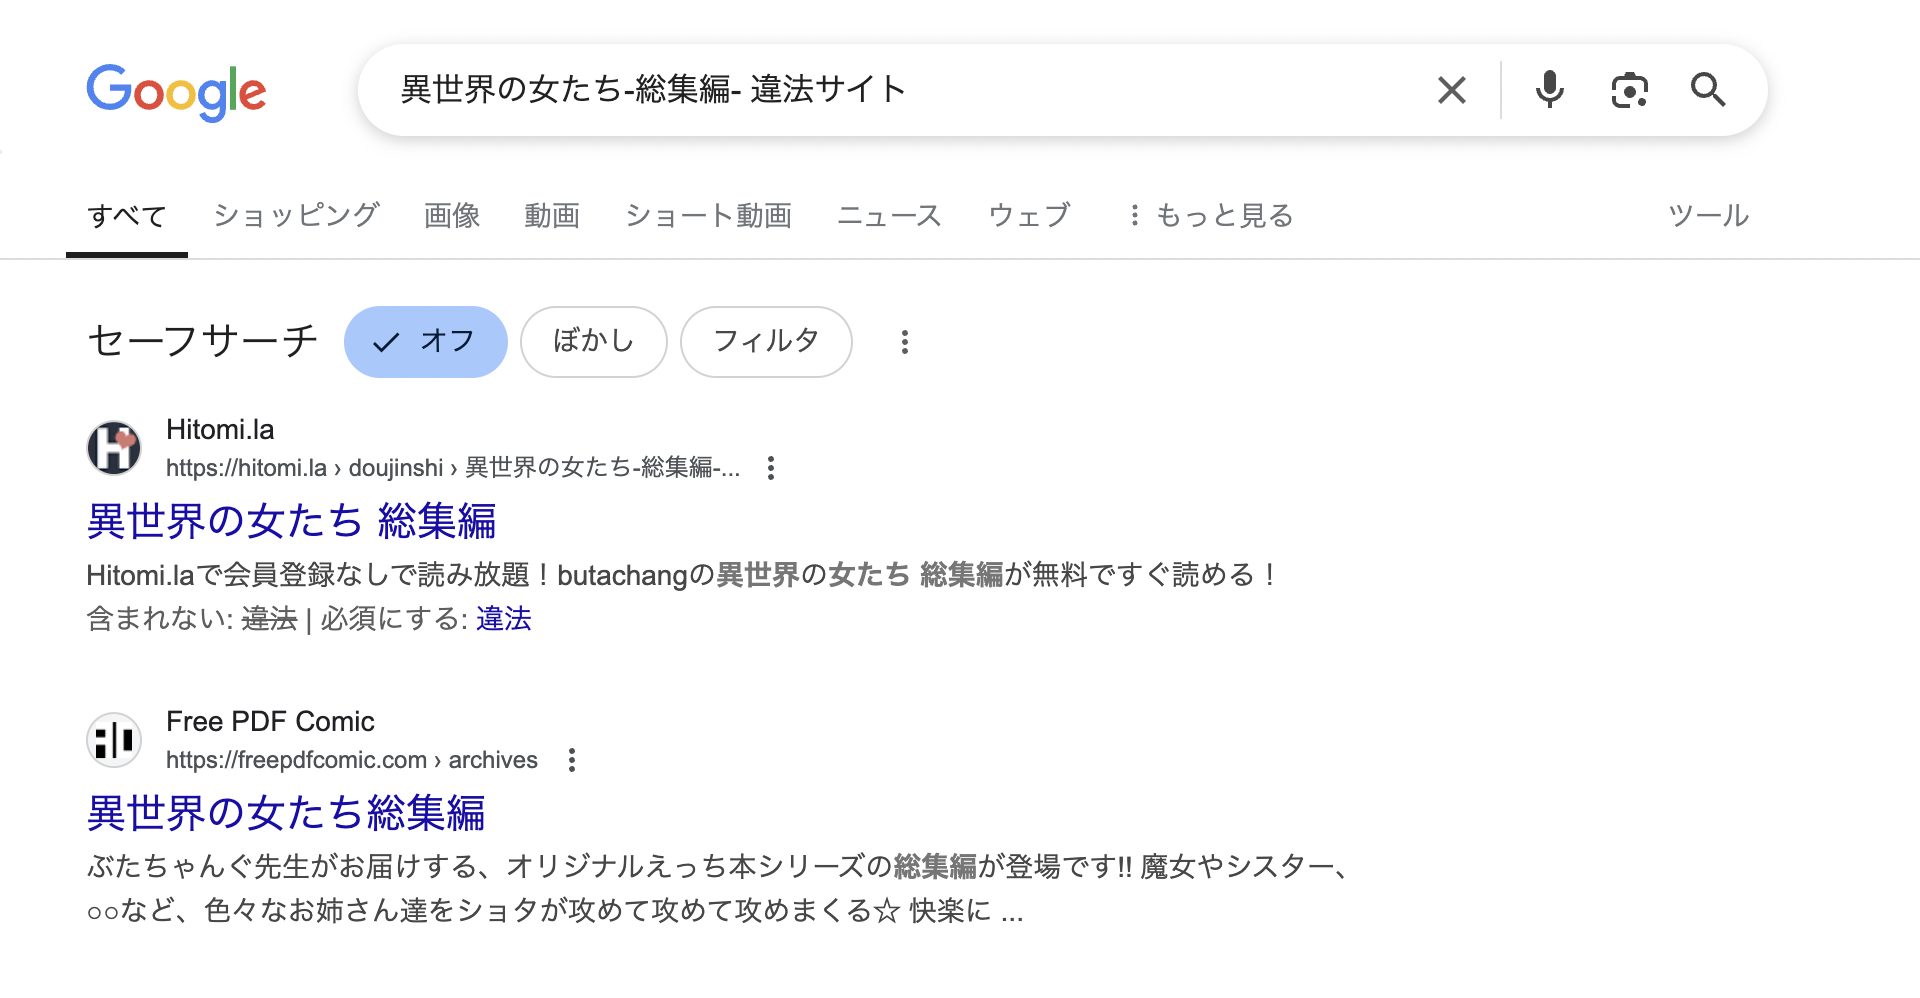Click the 違法 must-include search link
Screen dimensions: 1920x998
(504, 619)
